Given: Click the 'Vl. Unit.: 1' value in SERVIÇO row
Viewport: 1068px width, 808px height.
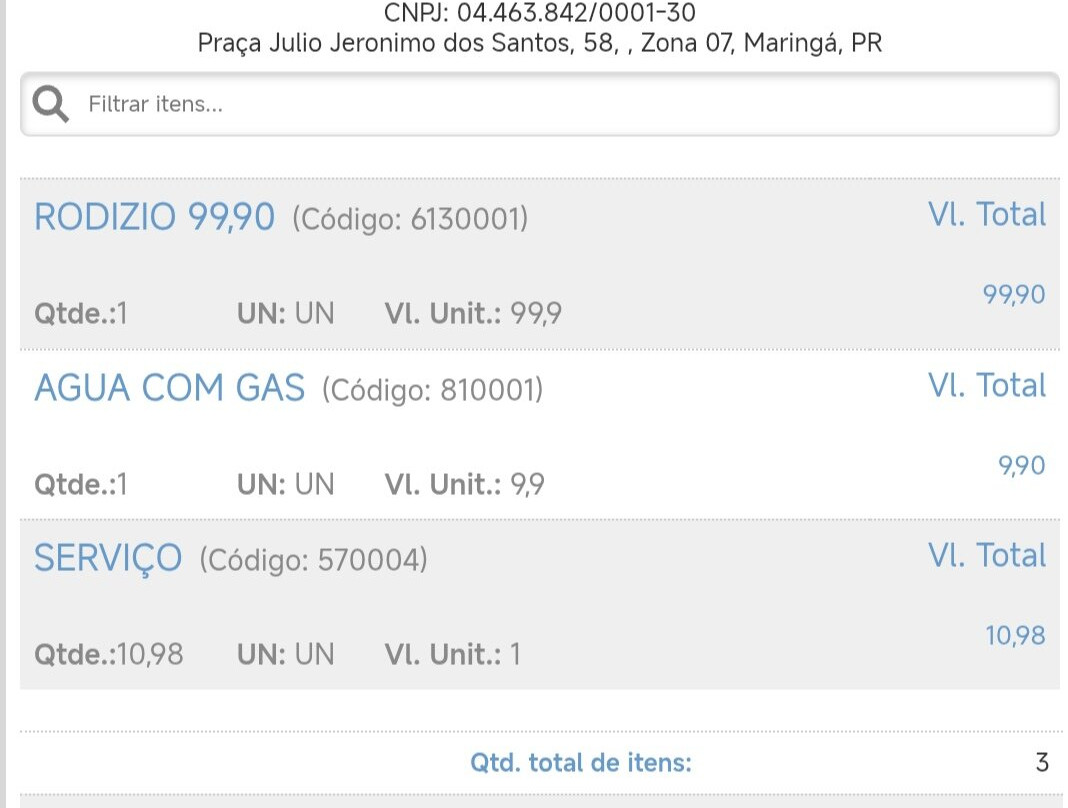Looking at the screenshot, I should click(452, 655).
